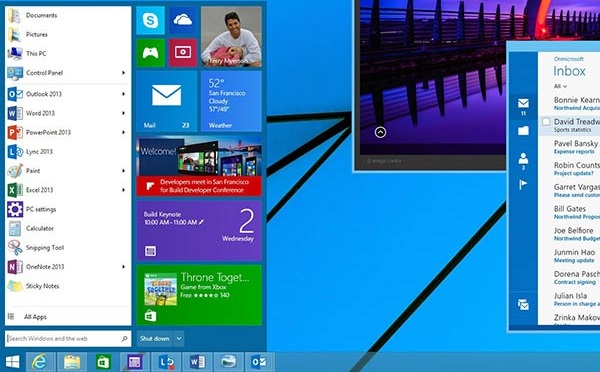Open Bonnie Kearney email in Inbox
Image resolution: width=600 pixels, height=372 pixels.
[569, 103]
